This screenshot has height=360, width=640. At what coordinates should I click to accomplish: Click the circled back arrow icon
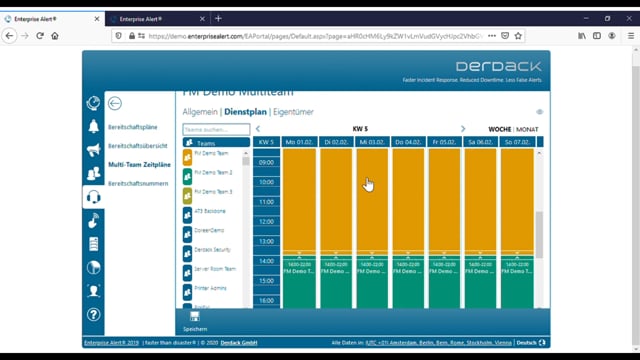[115, 103]
